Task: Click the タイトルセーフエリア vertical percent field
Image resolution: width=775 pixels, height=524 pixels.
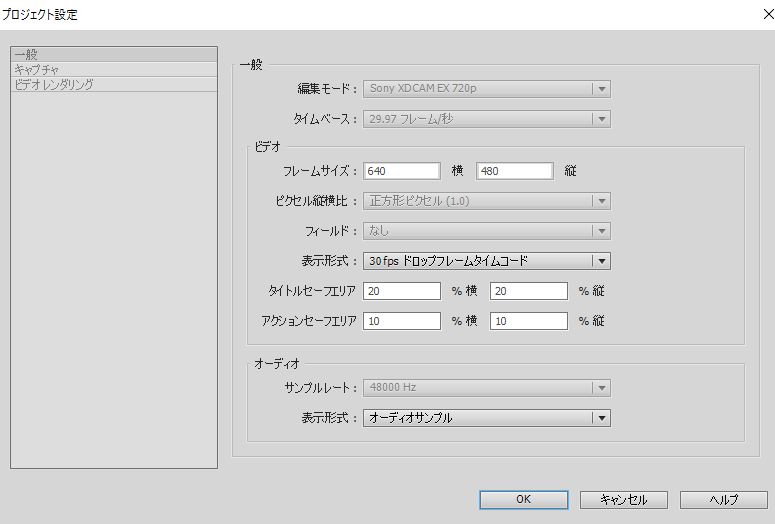Action: tap(529, 291)
